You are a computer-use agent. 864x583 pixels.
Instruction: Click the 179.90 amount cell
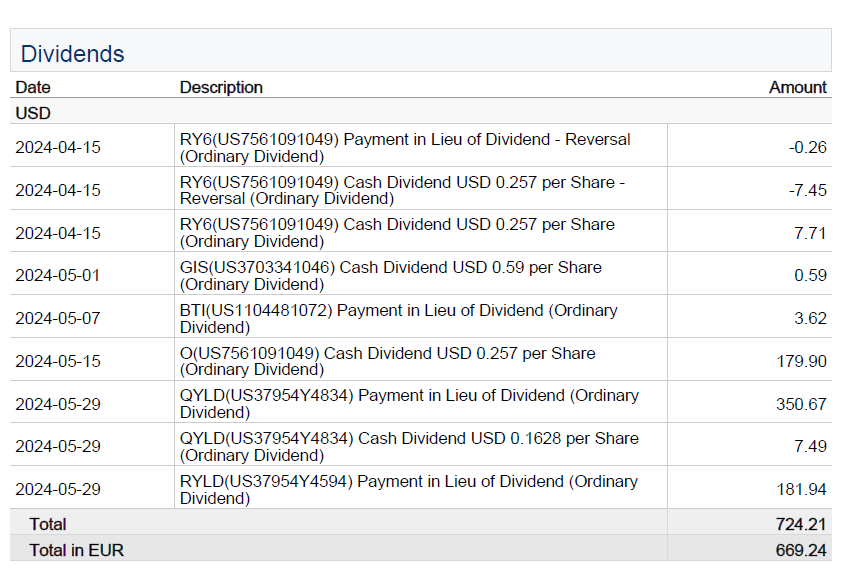point(802,361)
